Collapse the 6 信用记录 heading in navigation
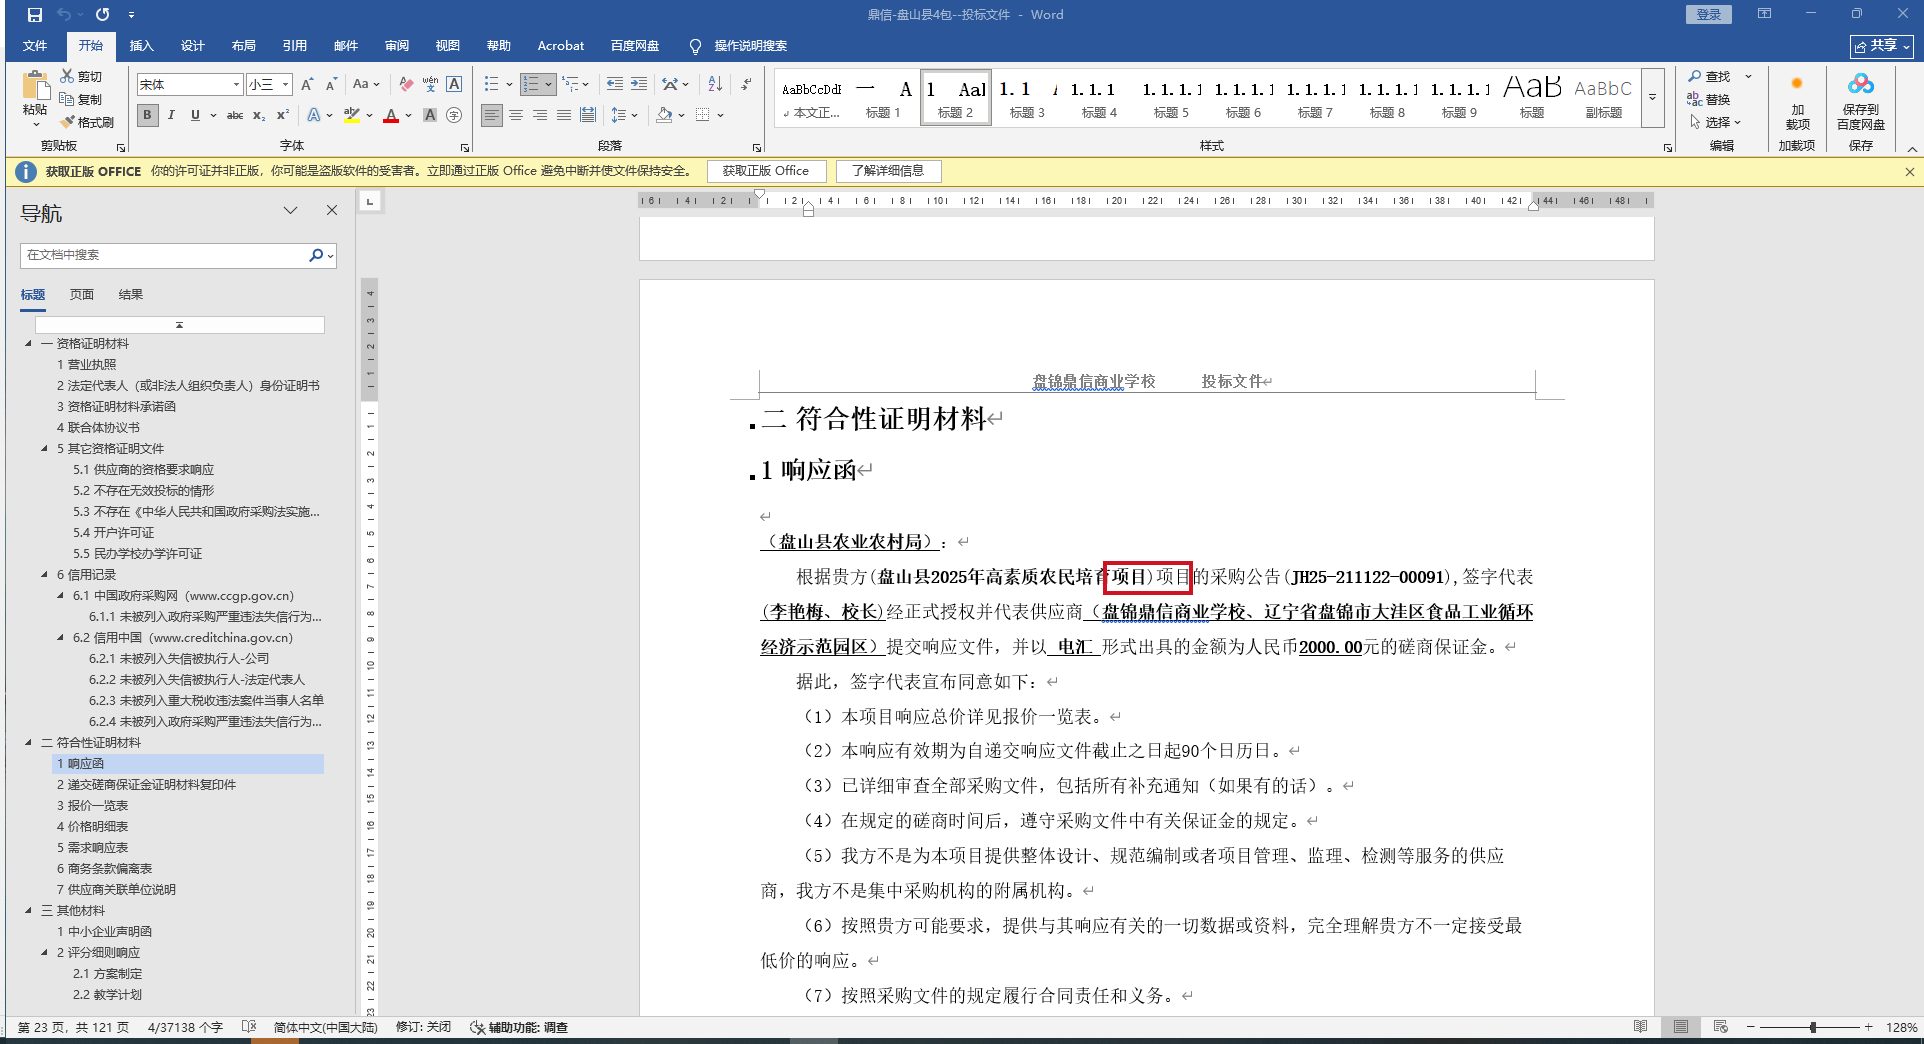Screen dimensions: 1924x1044 (x=44, y=575)
